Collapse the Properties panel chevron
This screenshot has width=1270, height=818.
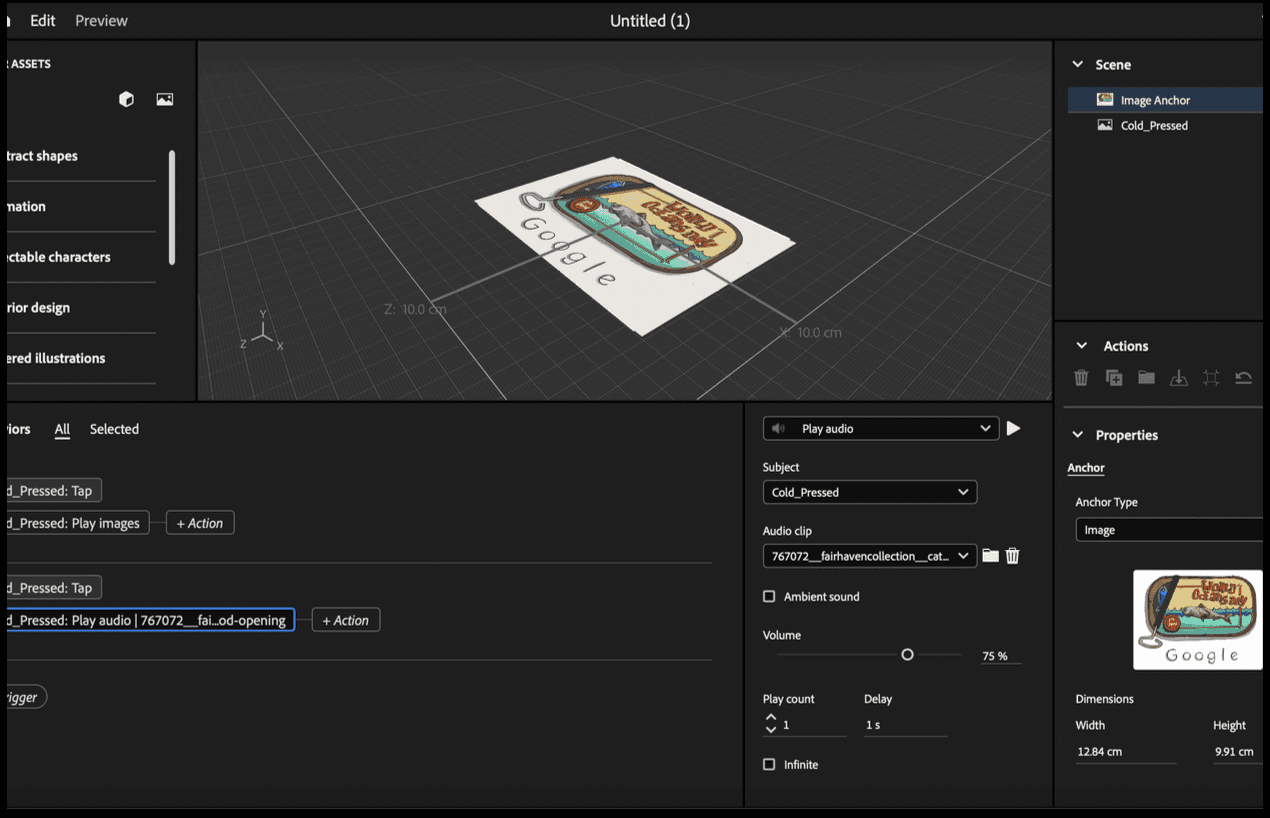click(1078, 435)
